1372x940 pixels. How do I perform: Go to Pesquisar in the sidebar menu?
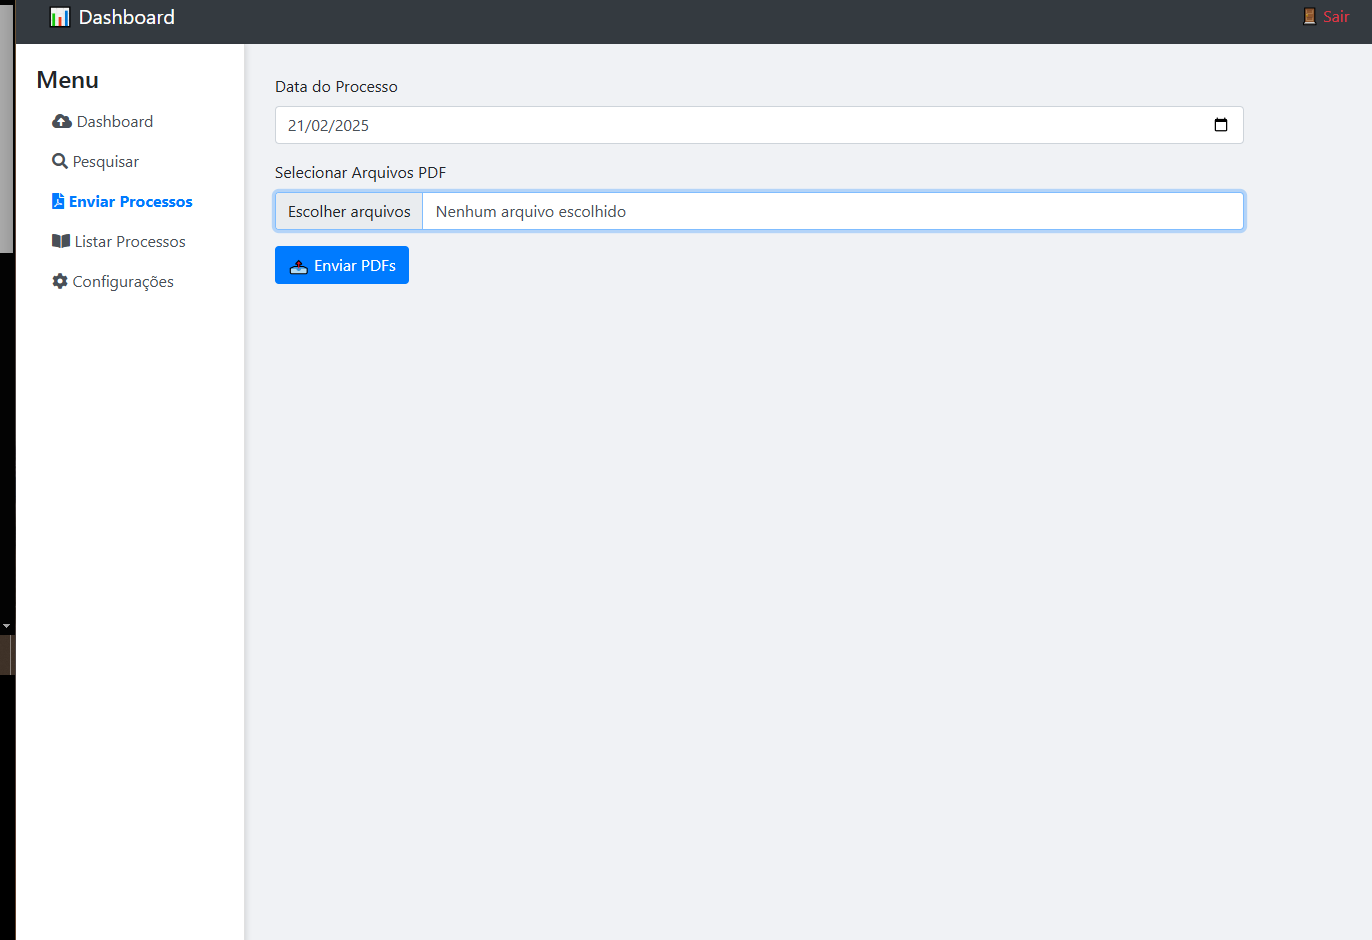click(106, 161)
